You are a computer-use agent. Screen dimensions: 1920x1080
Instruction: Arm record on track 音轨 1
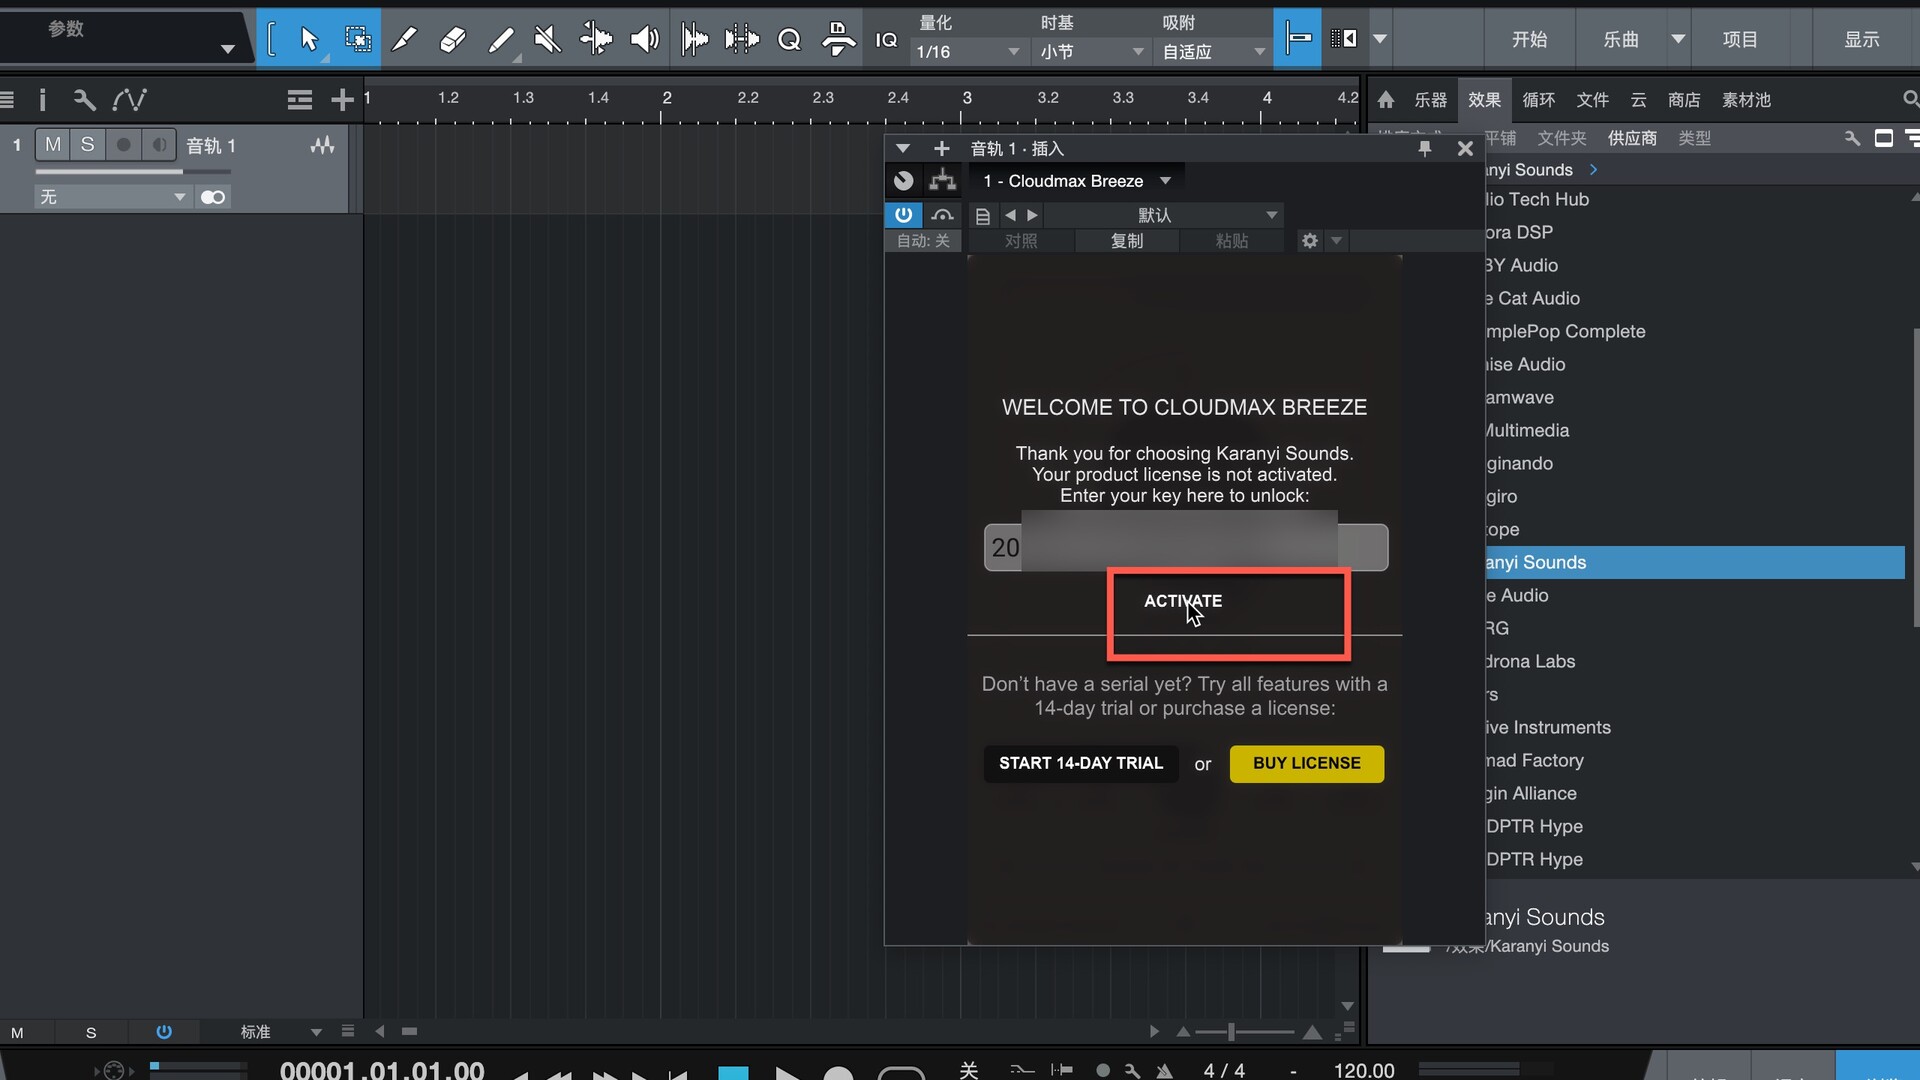[123, 145]
